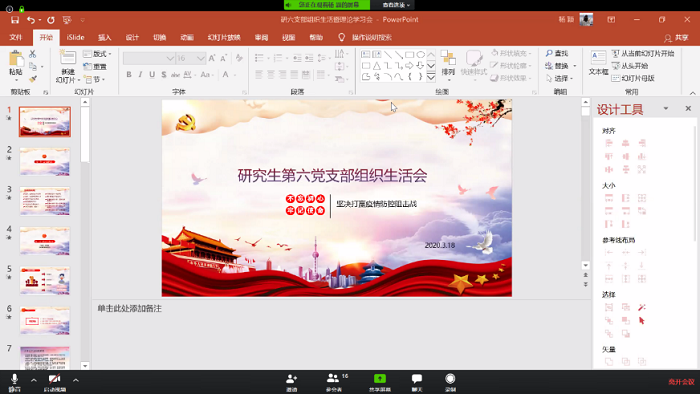Switch to iSlide tab
Screen dimensions: 700x394
pyautogui.click(x=75, y=37)
